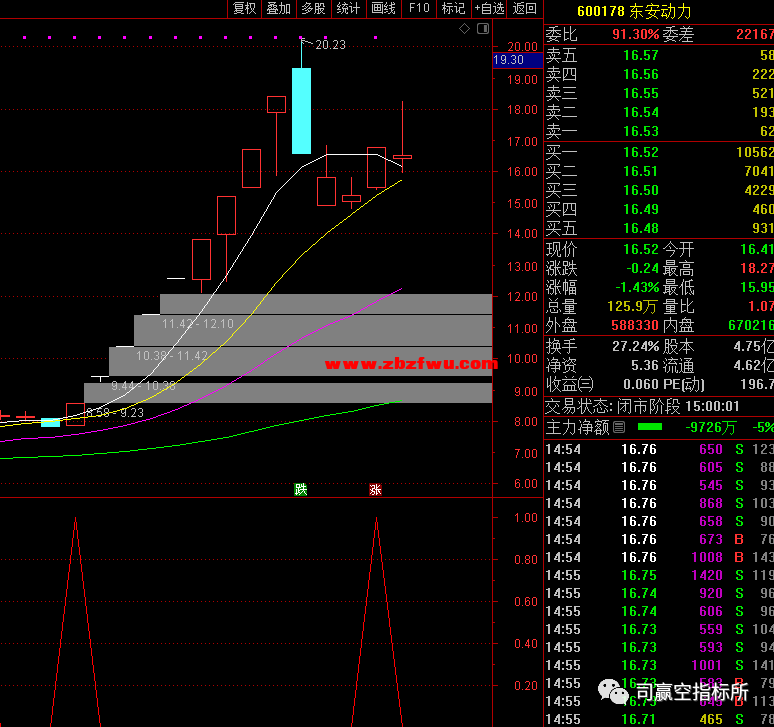Click the green 主力净额 bar
Screen dimensions: 774x727
click(x=650, y=426)
